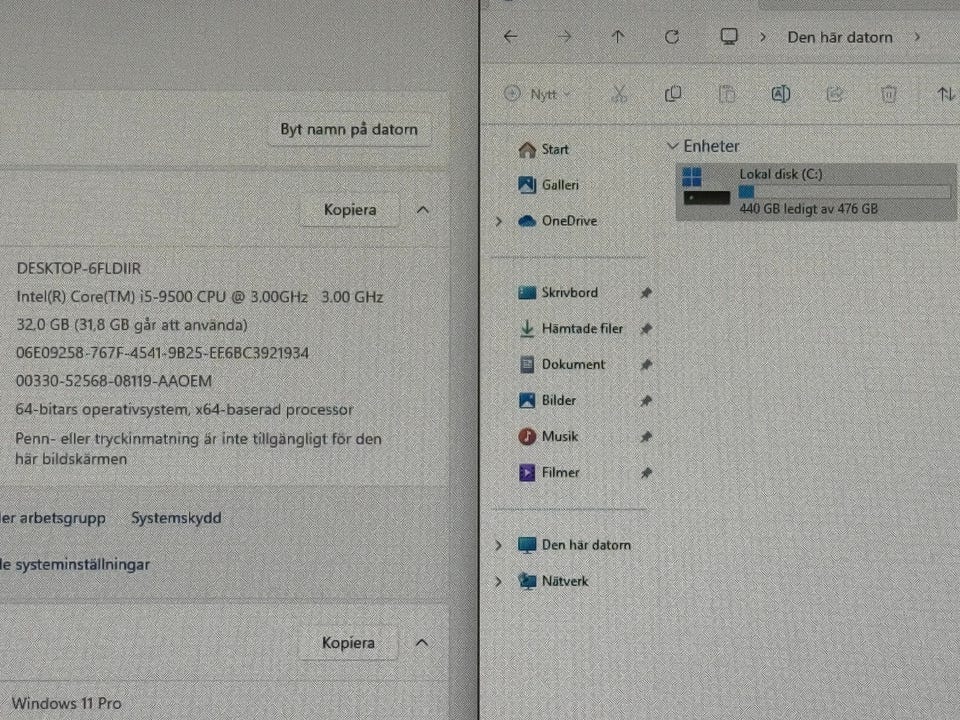This screenshot has height=720, width=960.
Task: Click the Cut scissors icon
Action: [x=619, y=94]
